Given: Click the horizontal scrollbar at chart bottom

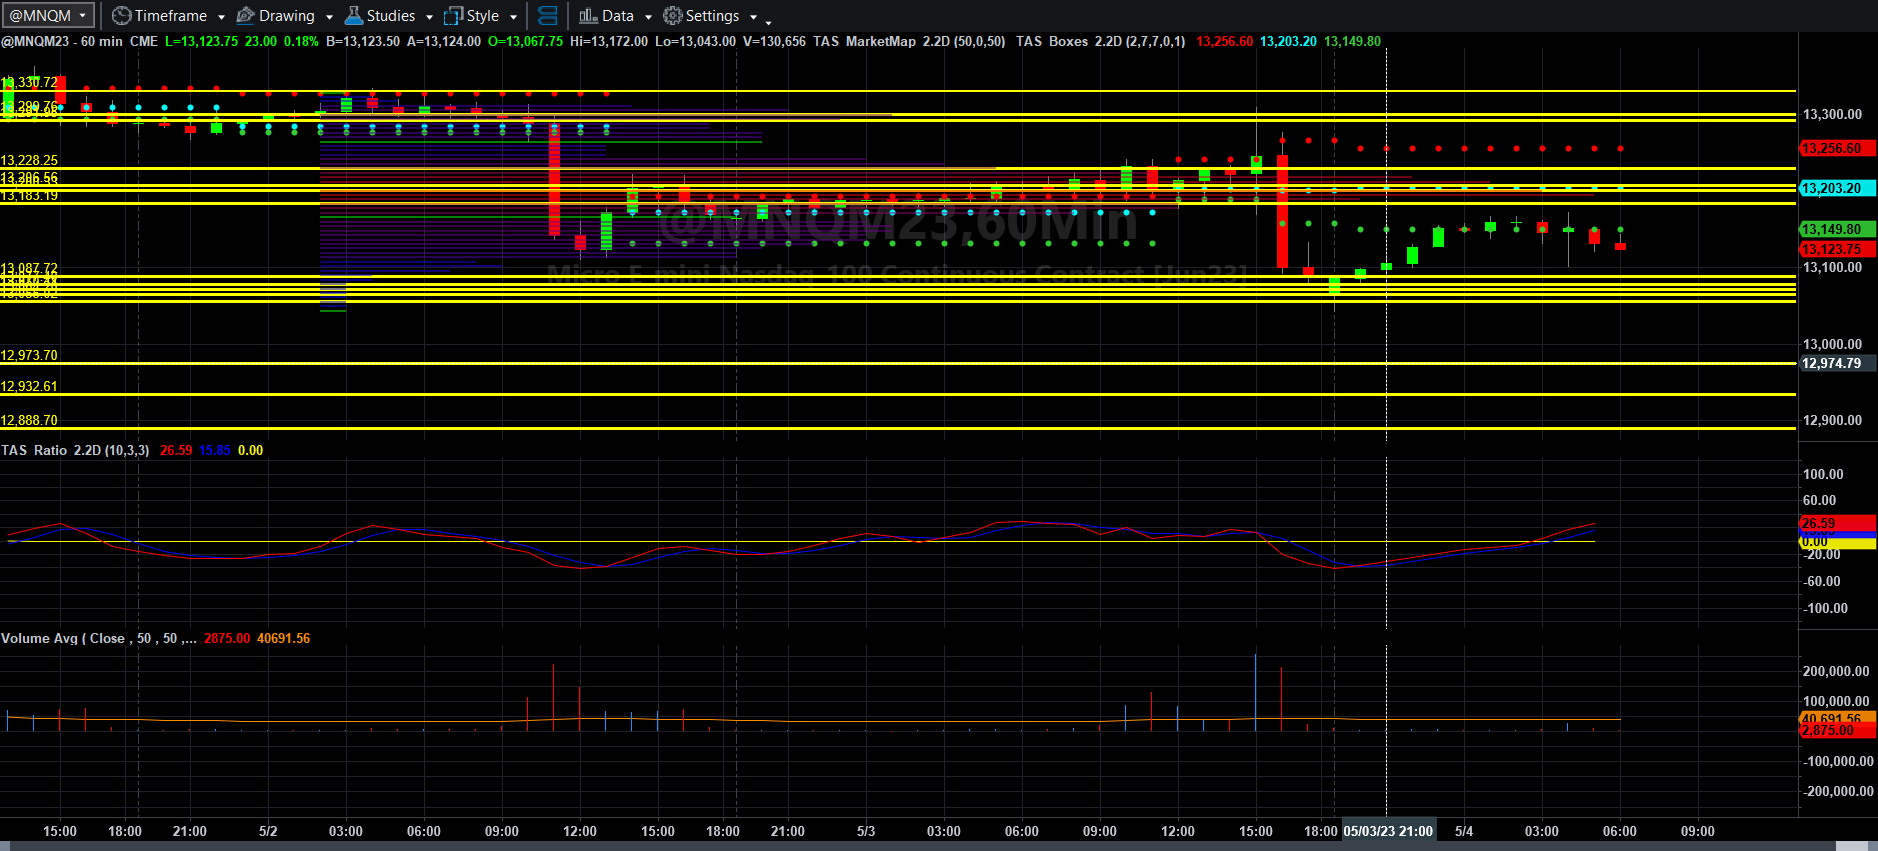Looking at the screenshot, I should (x=939, y=846).
